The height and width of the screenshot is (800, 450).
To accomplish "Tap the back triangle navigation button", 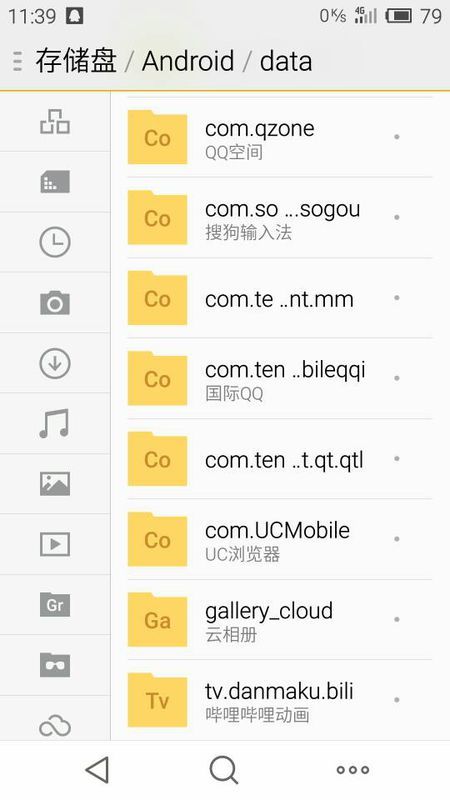I will click(97, 769).
